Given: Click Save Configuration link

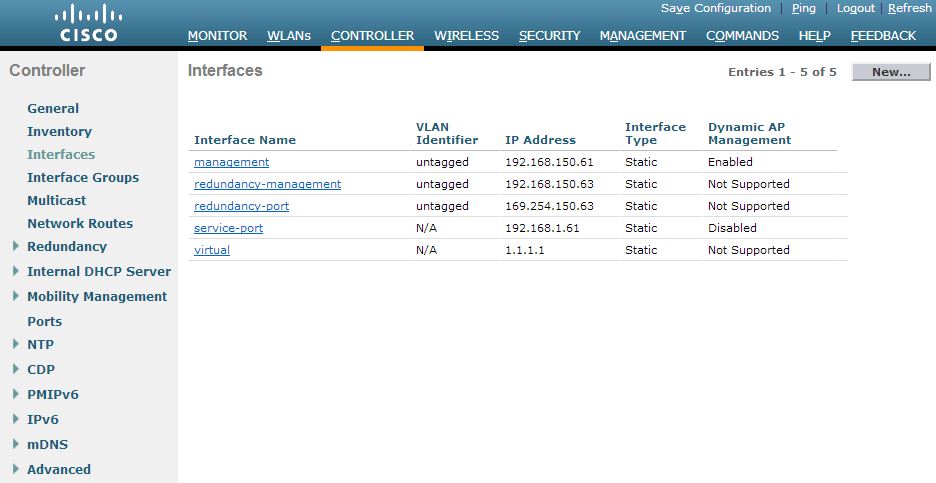Looking at the screenshot, I should coord(716,8).
